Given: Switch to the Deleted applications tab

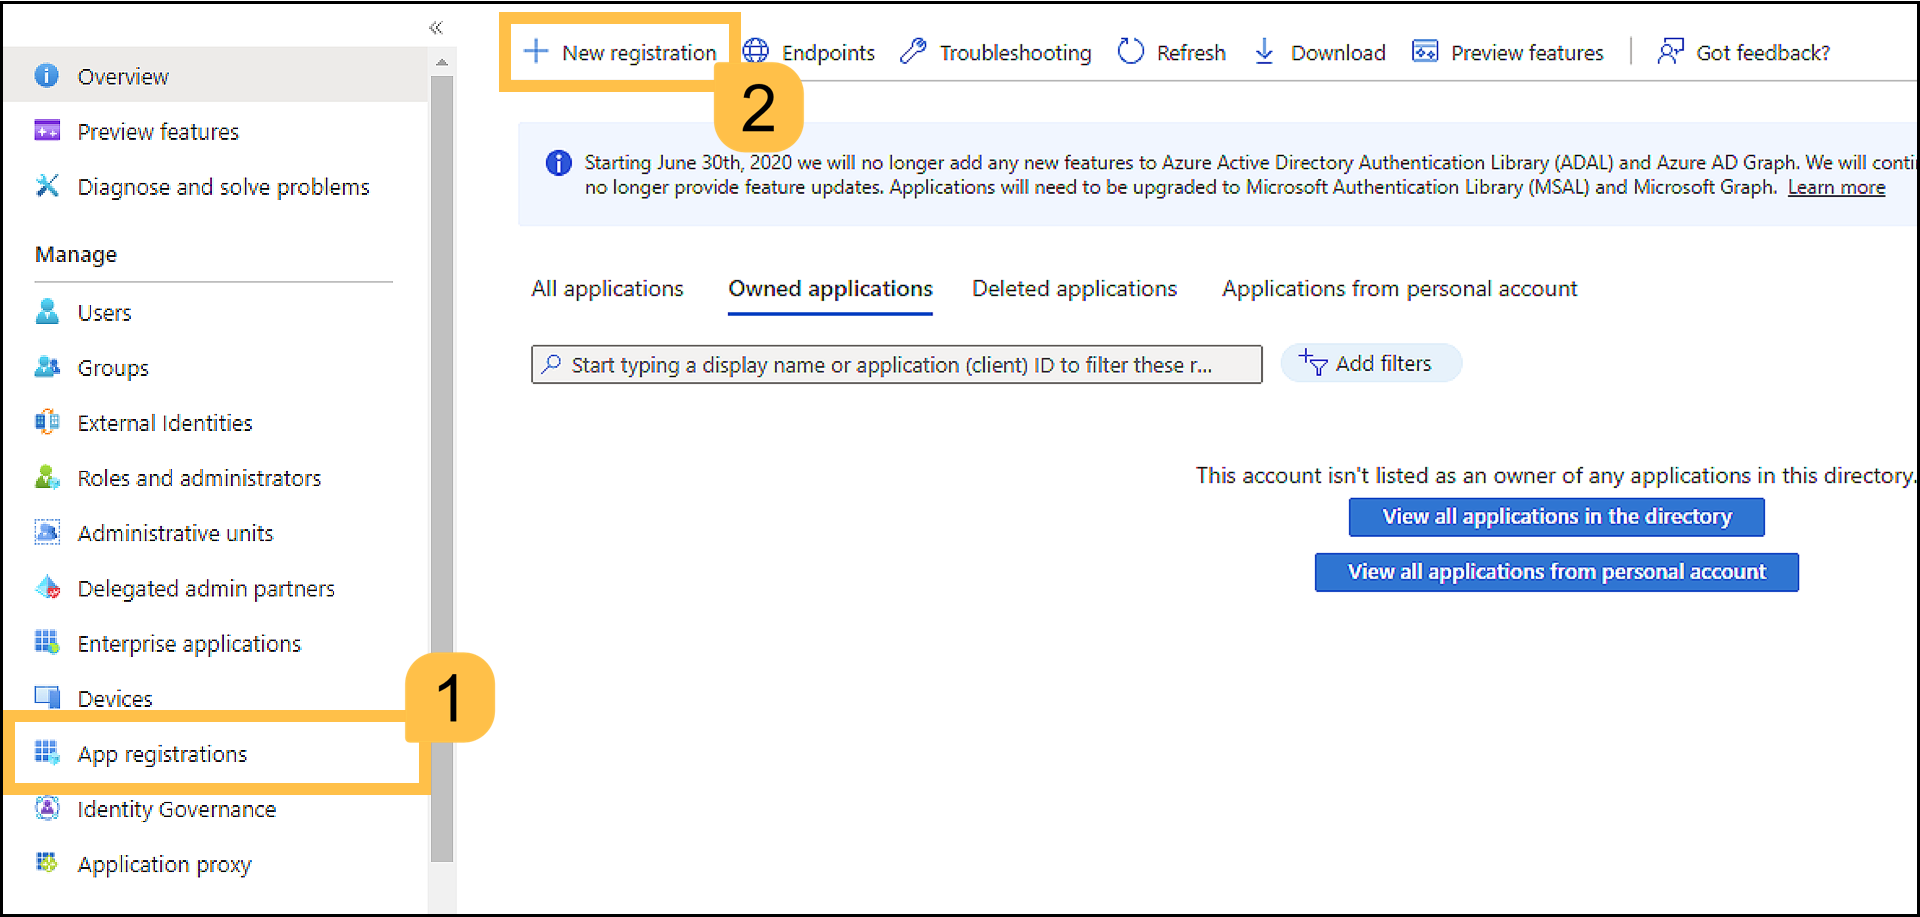Looking at the screenshot, I should pos(1074,289).
